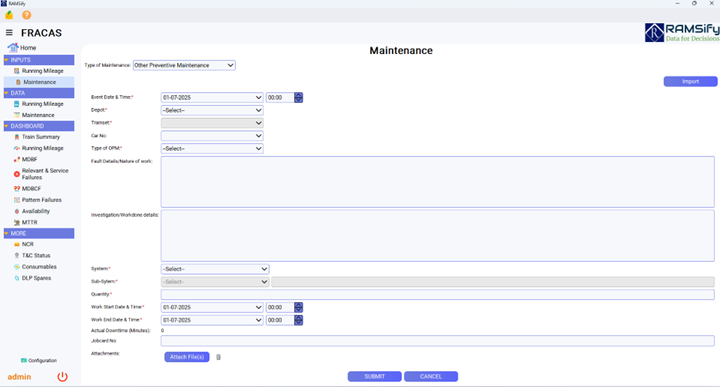
Task: Open the Trainset dropdown
Action: click(x=212, y=123)
